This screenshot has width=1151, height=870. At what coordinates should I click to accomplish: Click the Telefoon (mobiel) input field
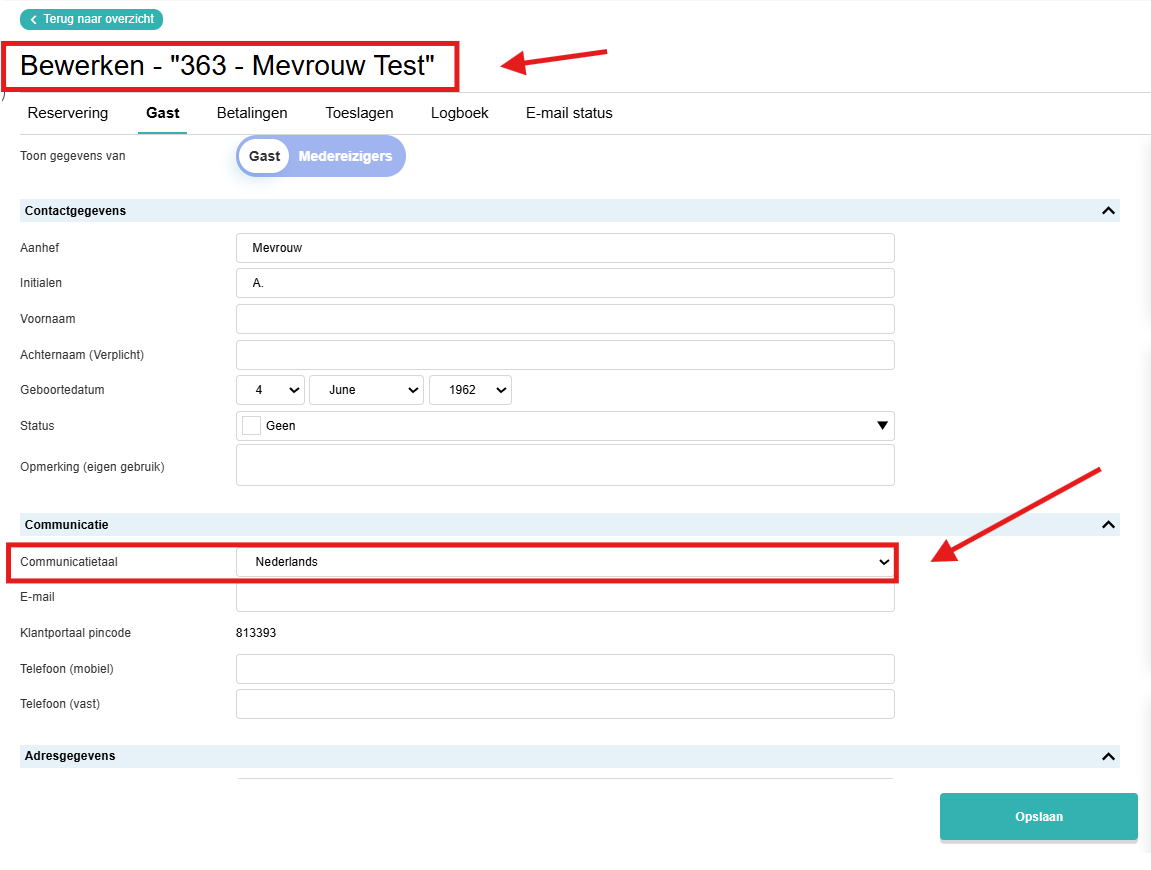[565, 669]
